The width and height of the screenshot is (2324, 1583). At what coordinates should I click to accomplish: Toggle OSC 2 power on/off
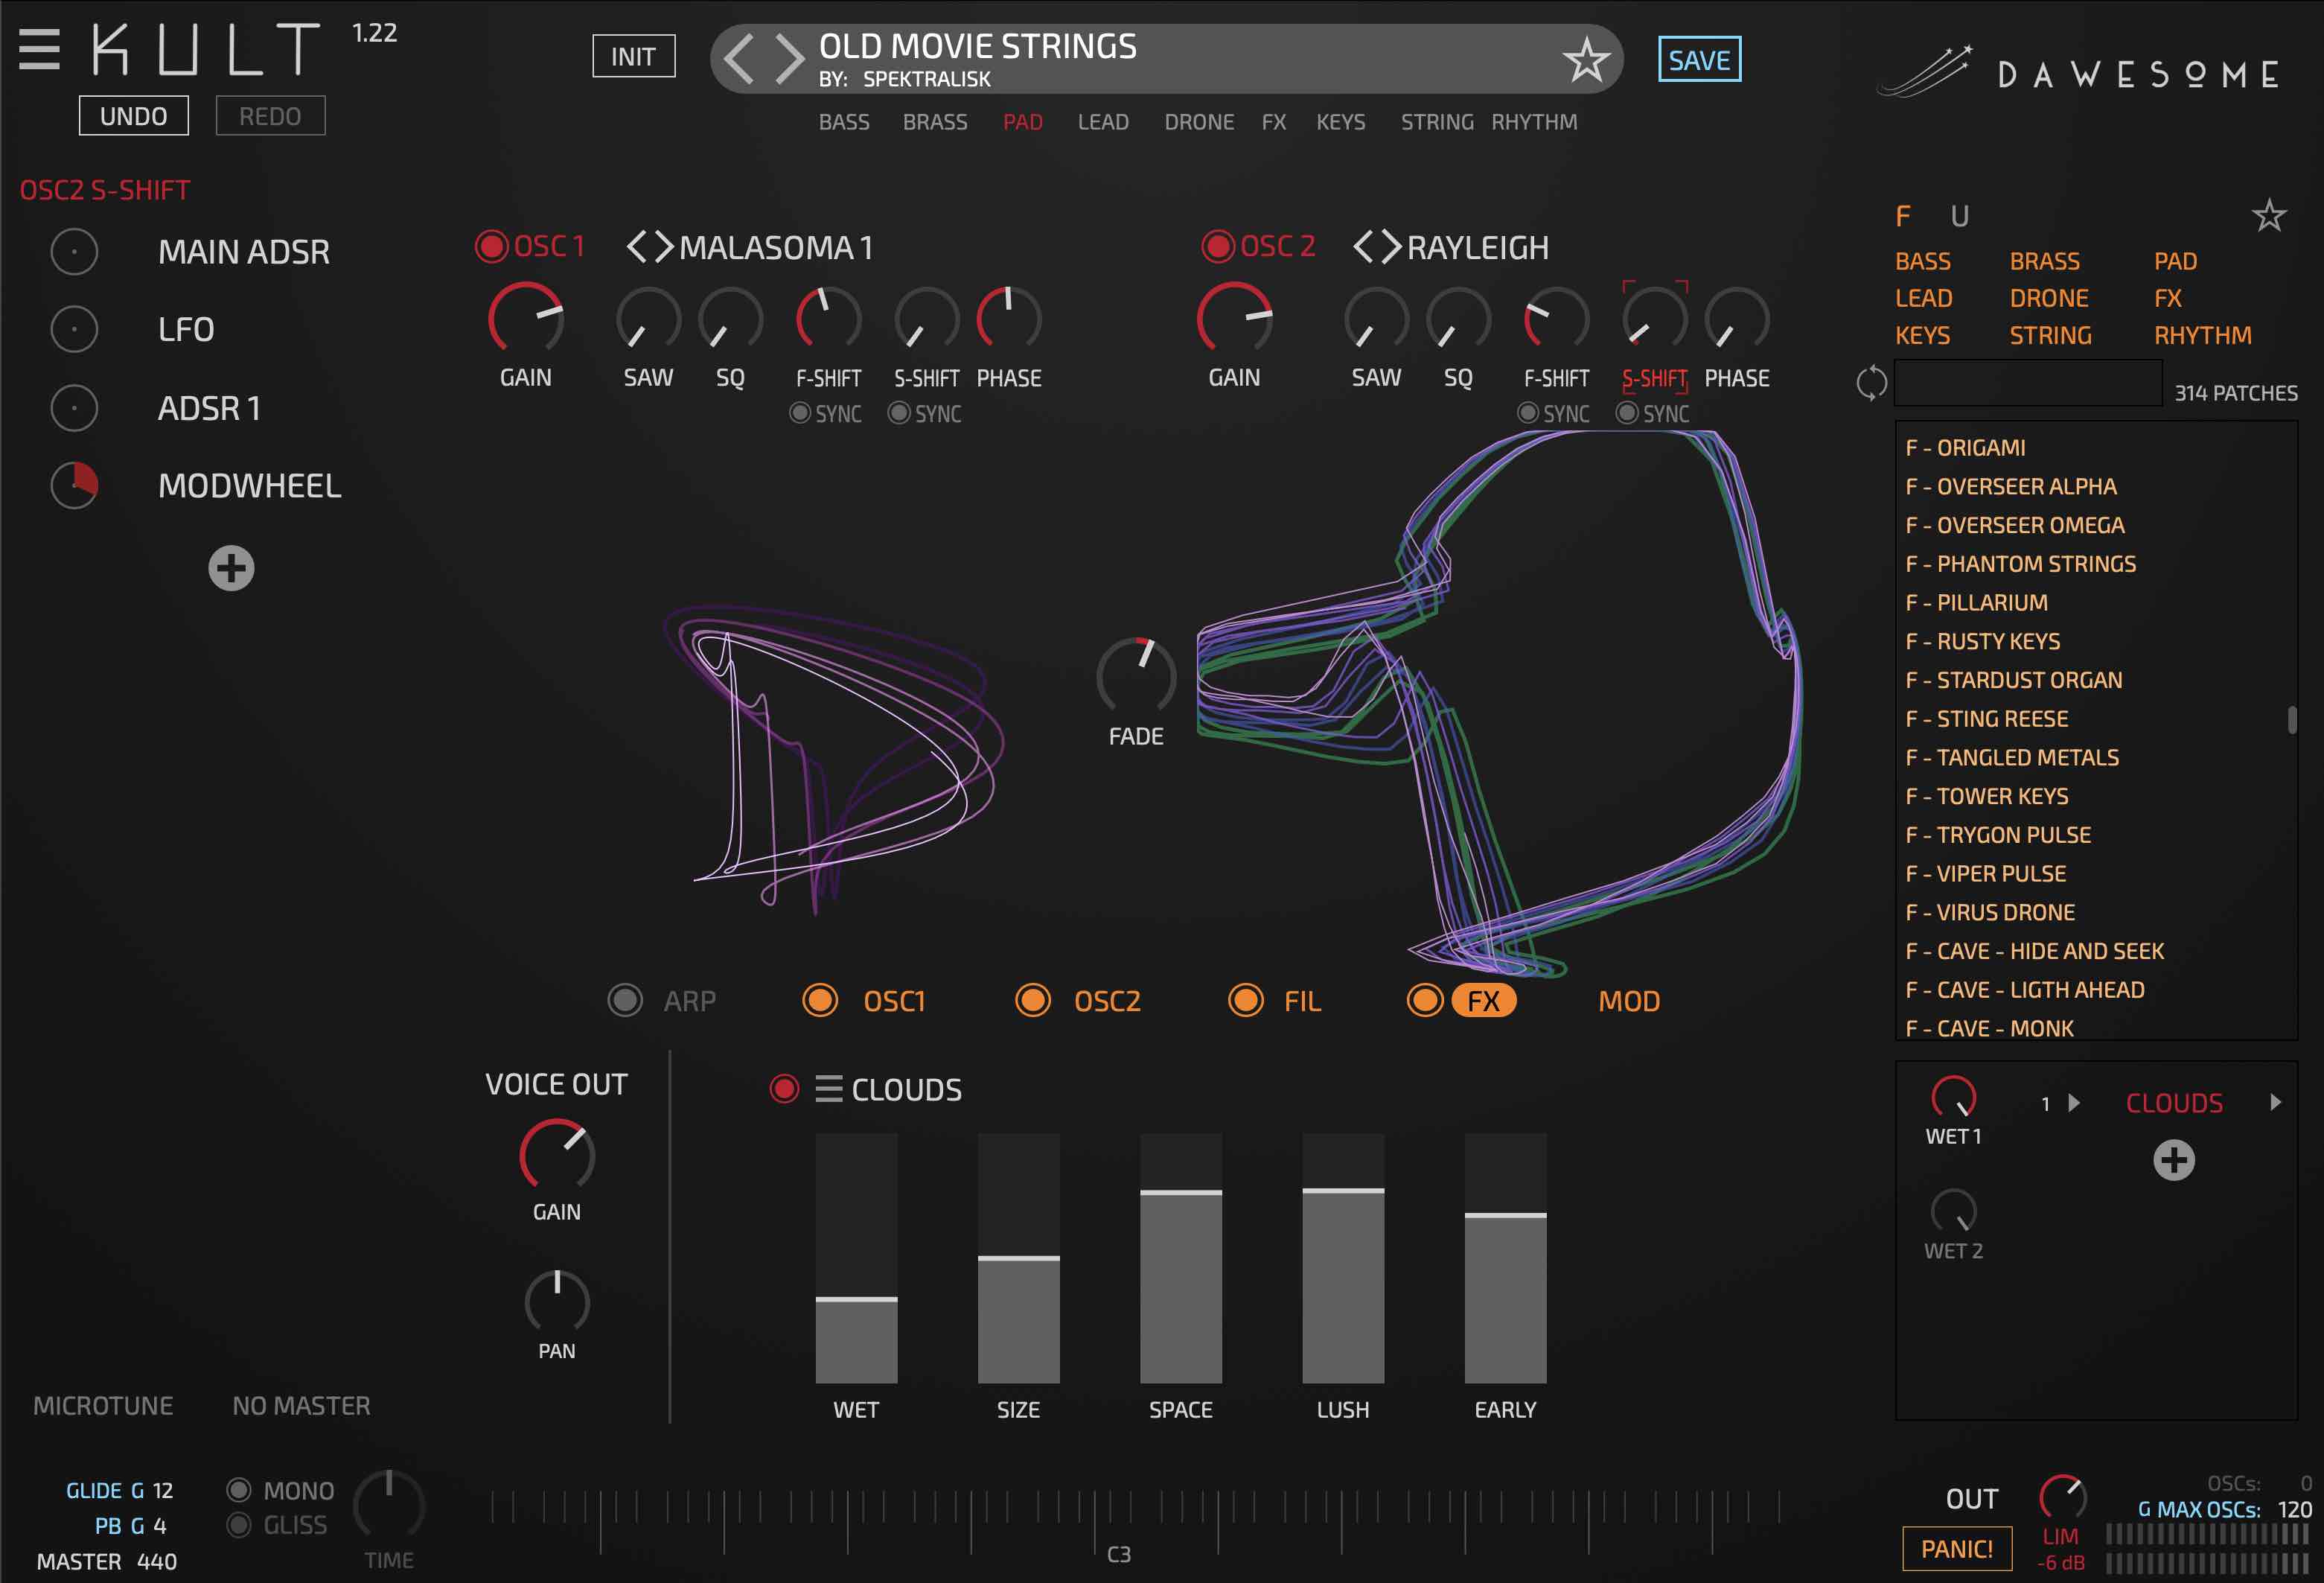1217,246
